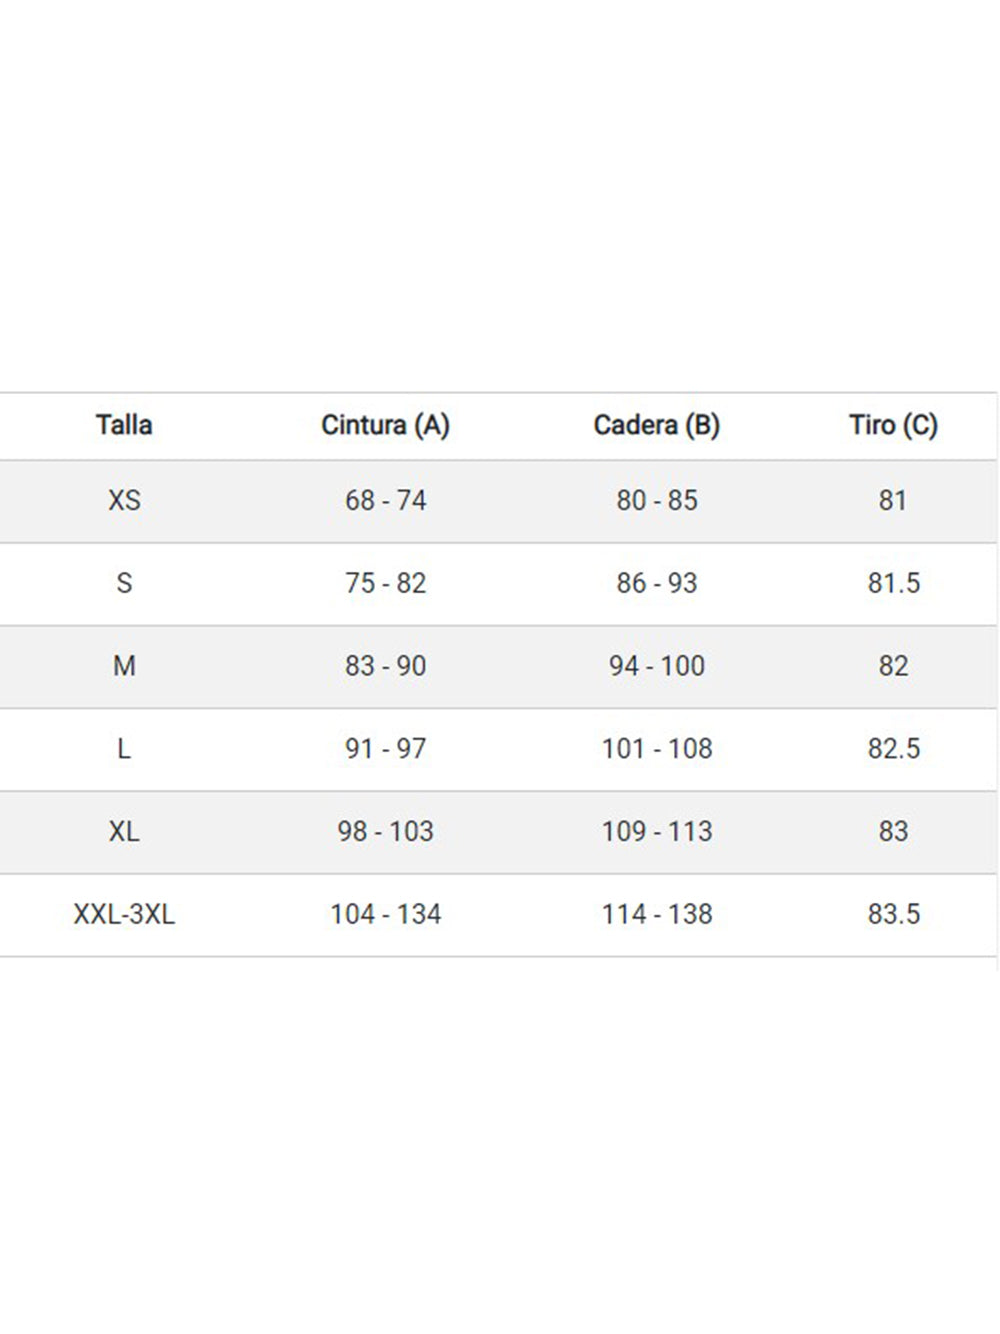1000x1334 pixels.
Task: Click the 101 - 108 hip cell
Action: 657,749
